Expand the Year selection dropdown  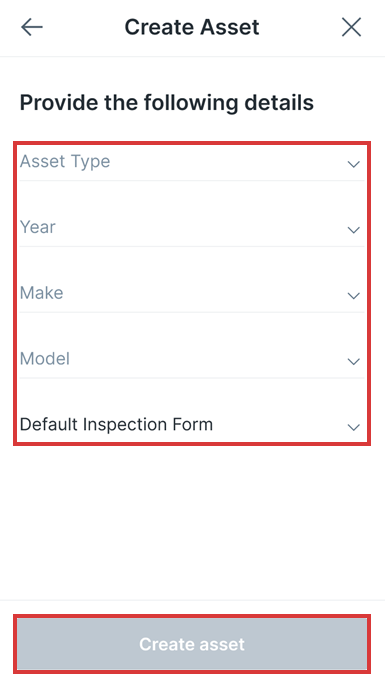coord(192,228)
